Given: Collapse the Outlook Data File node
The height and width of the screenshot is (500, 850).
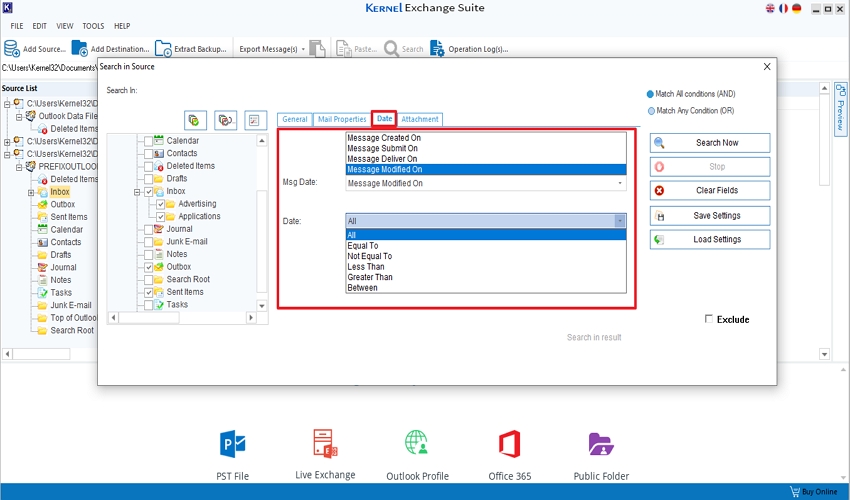Looking at the screenshot, I should [x=19, y=117].
